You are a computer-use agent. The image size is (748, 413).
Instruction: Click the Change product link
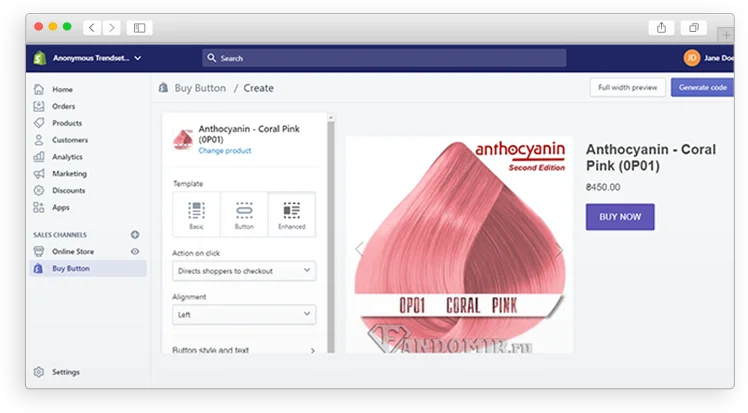225,151
